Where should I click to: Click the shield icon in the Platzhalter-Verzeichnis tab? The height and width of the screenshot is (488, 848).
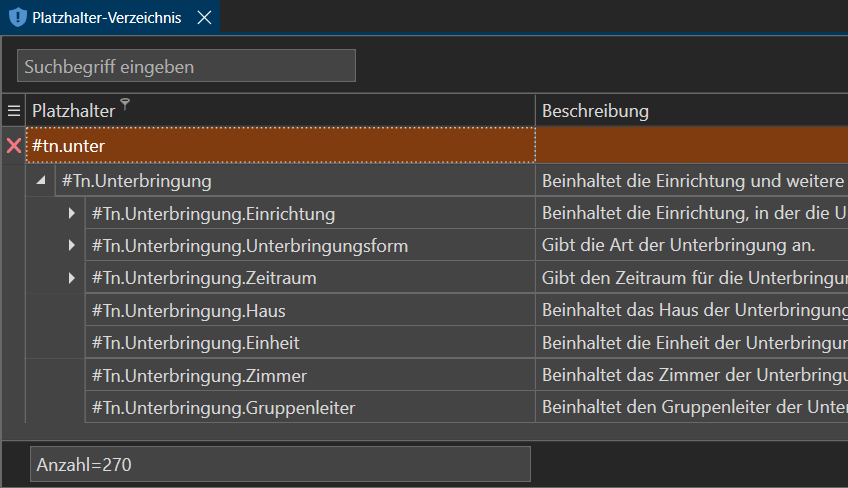(18, 18)
